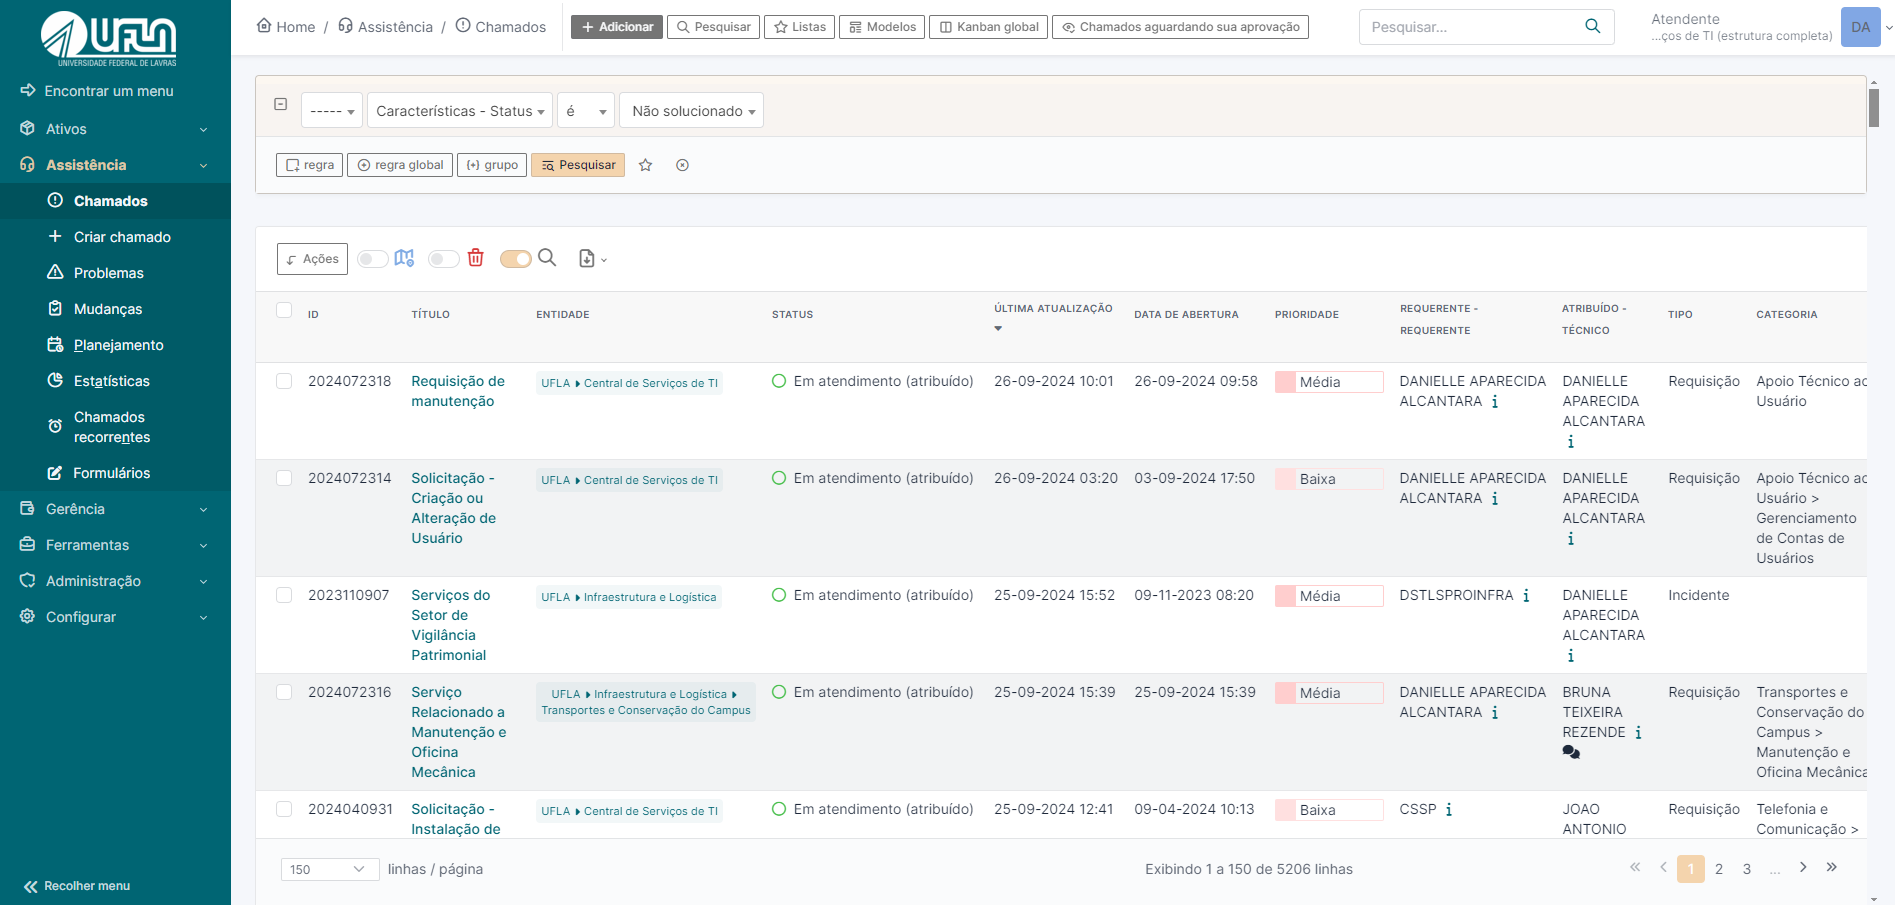Viewport: 1895px width, 905px height.
Task: Click the red trash icon
Action: click(x=476, y=258)
